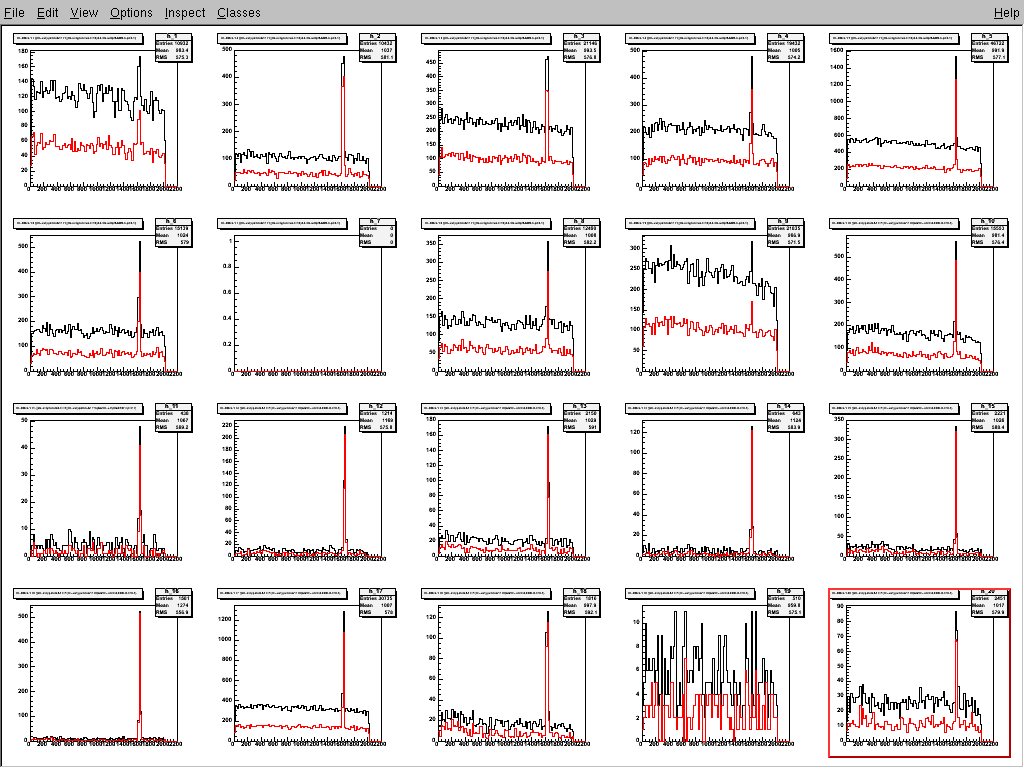
Task: Select the h_16 statistics box
Action: (x=173, y=602)
